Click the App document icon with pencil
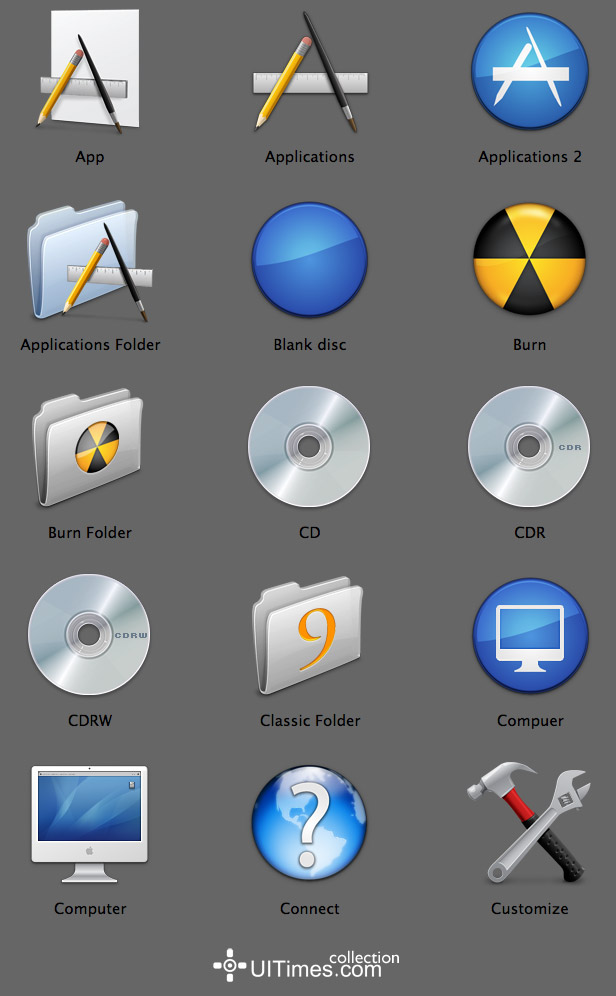The image size is (616, 996). click(88, 71)
